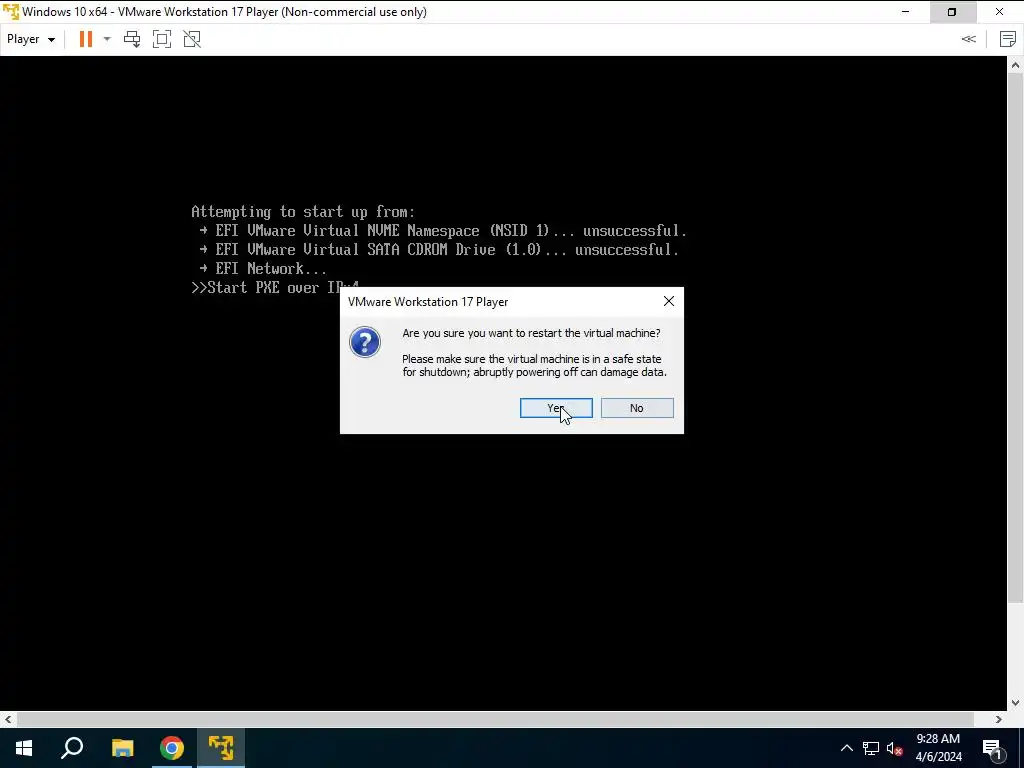Pause the virtual machine with the orange button
Viewport: 1024px width, 768px height.
point(86,39)
